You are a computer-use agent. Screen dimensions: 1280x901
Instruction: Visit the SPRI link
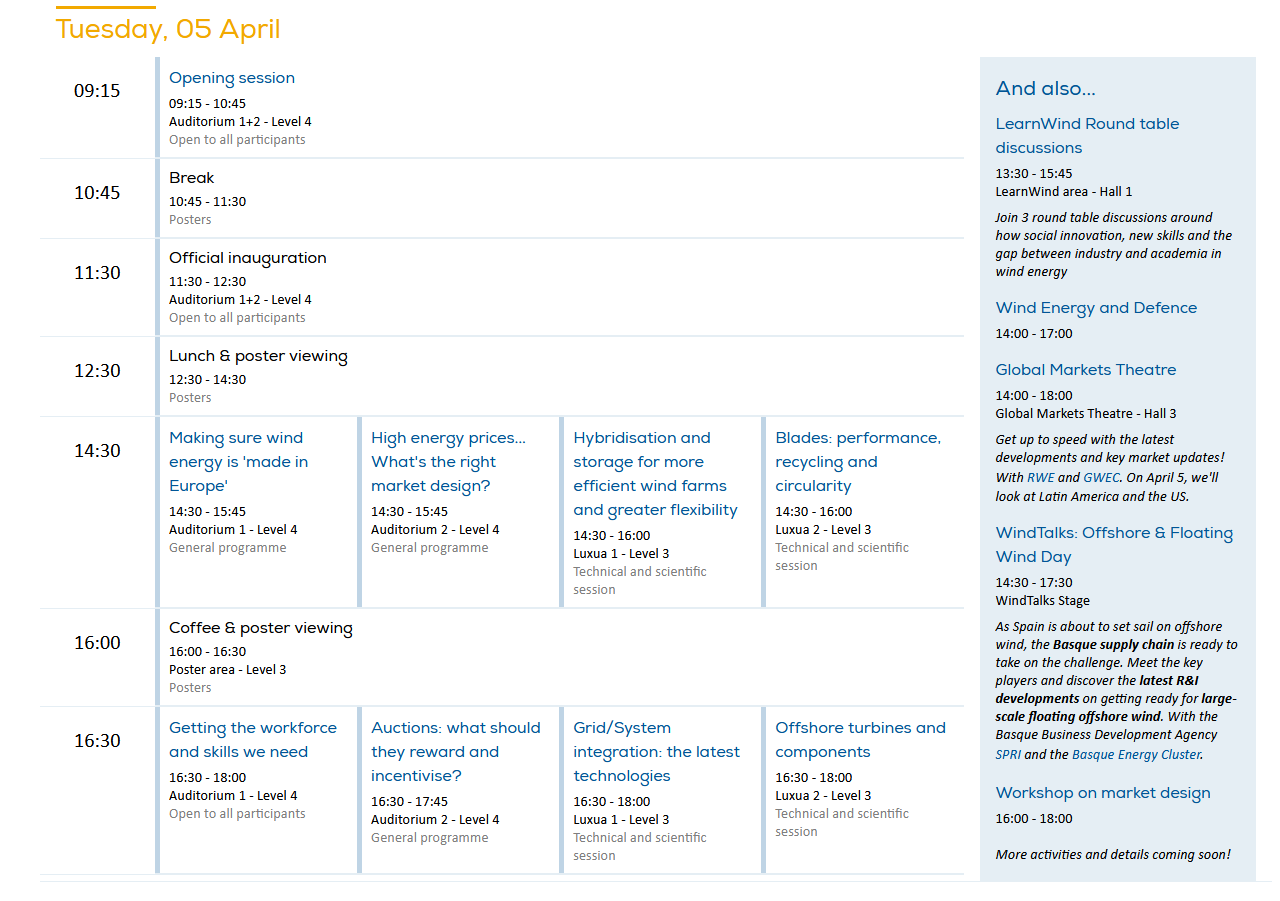pyautogui.click(x=1008, y=755)
